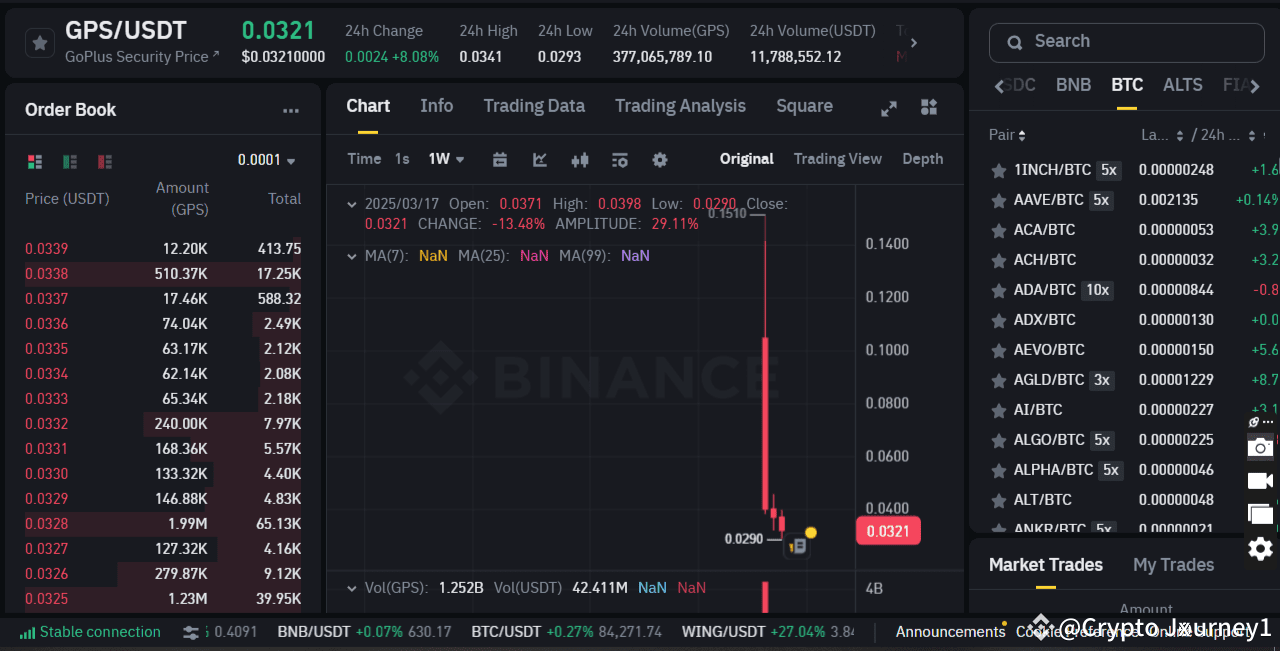
Task: Open the Announcements link in the footer
Action: point(950,632)
